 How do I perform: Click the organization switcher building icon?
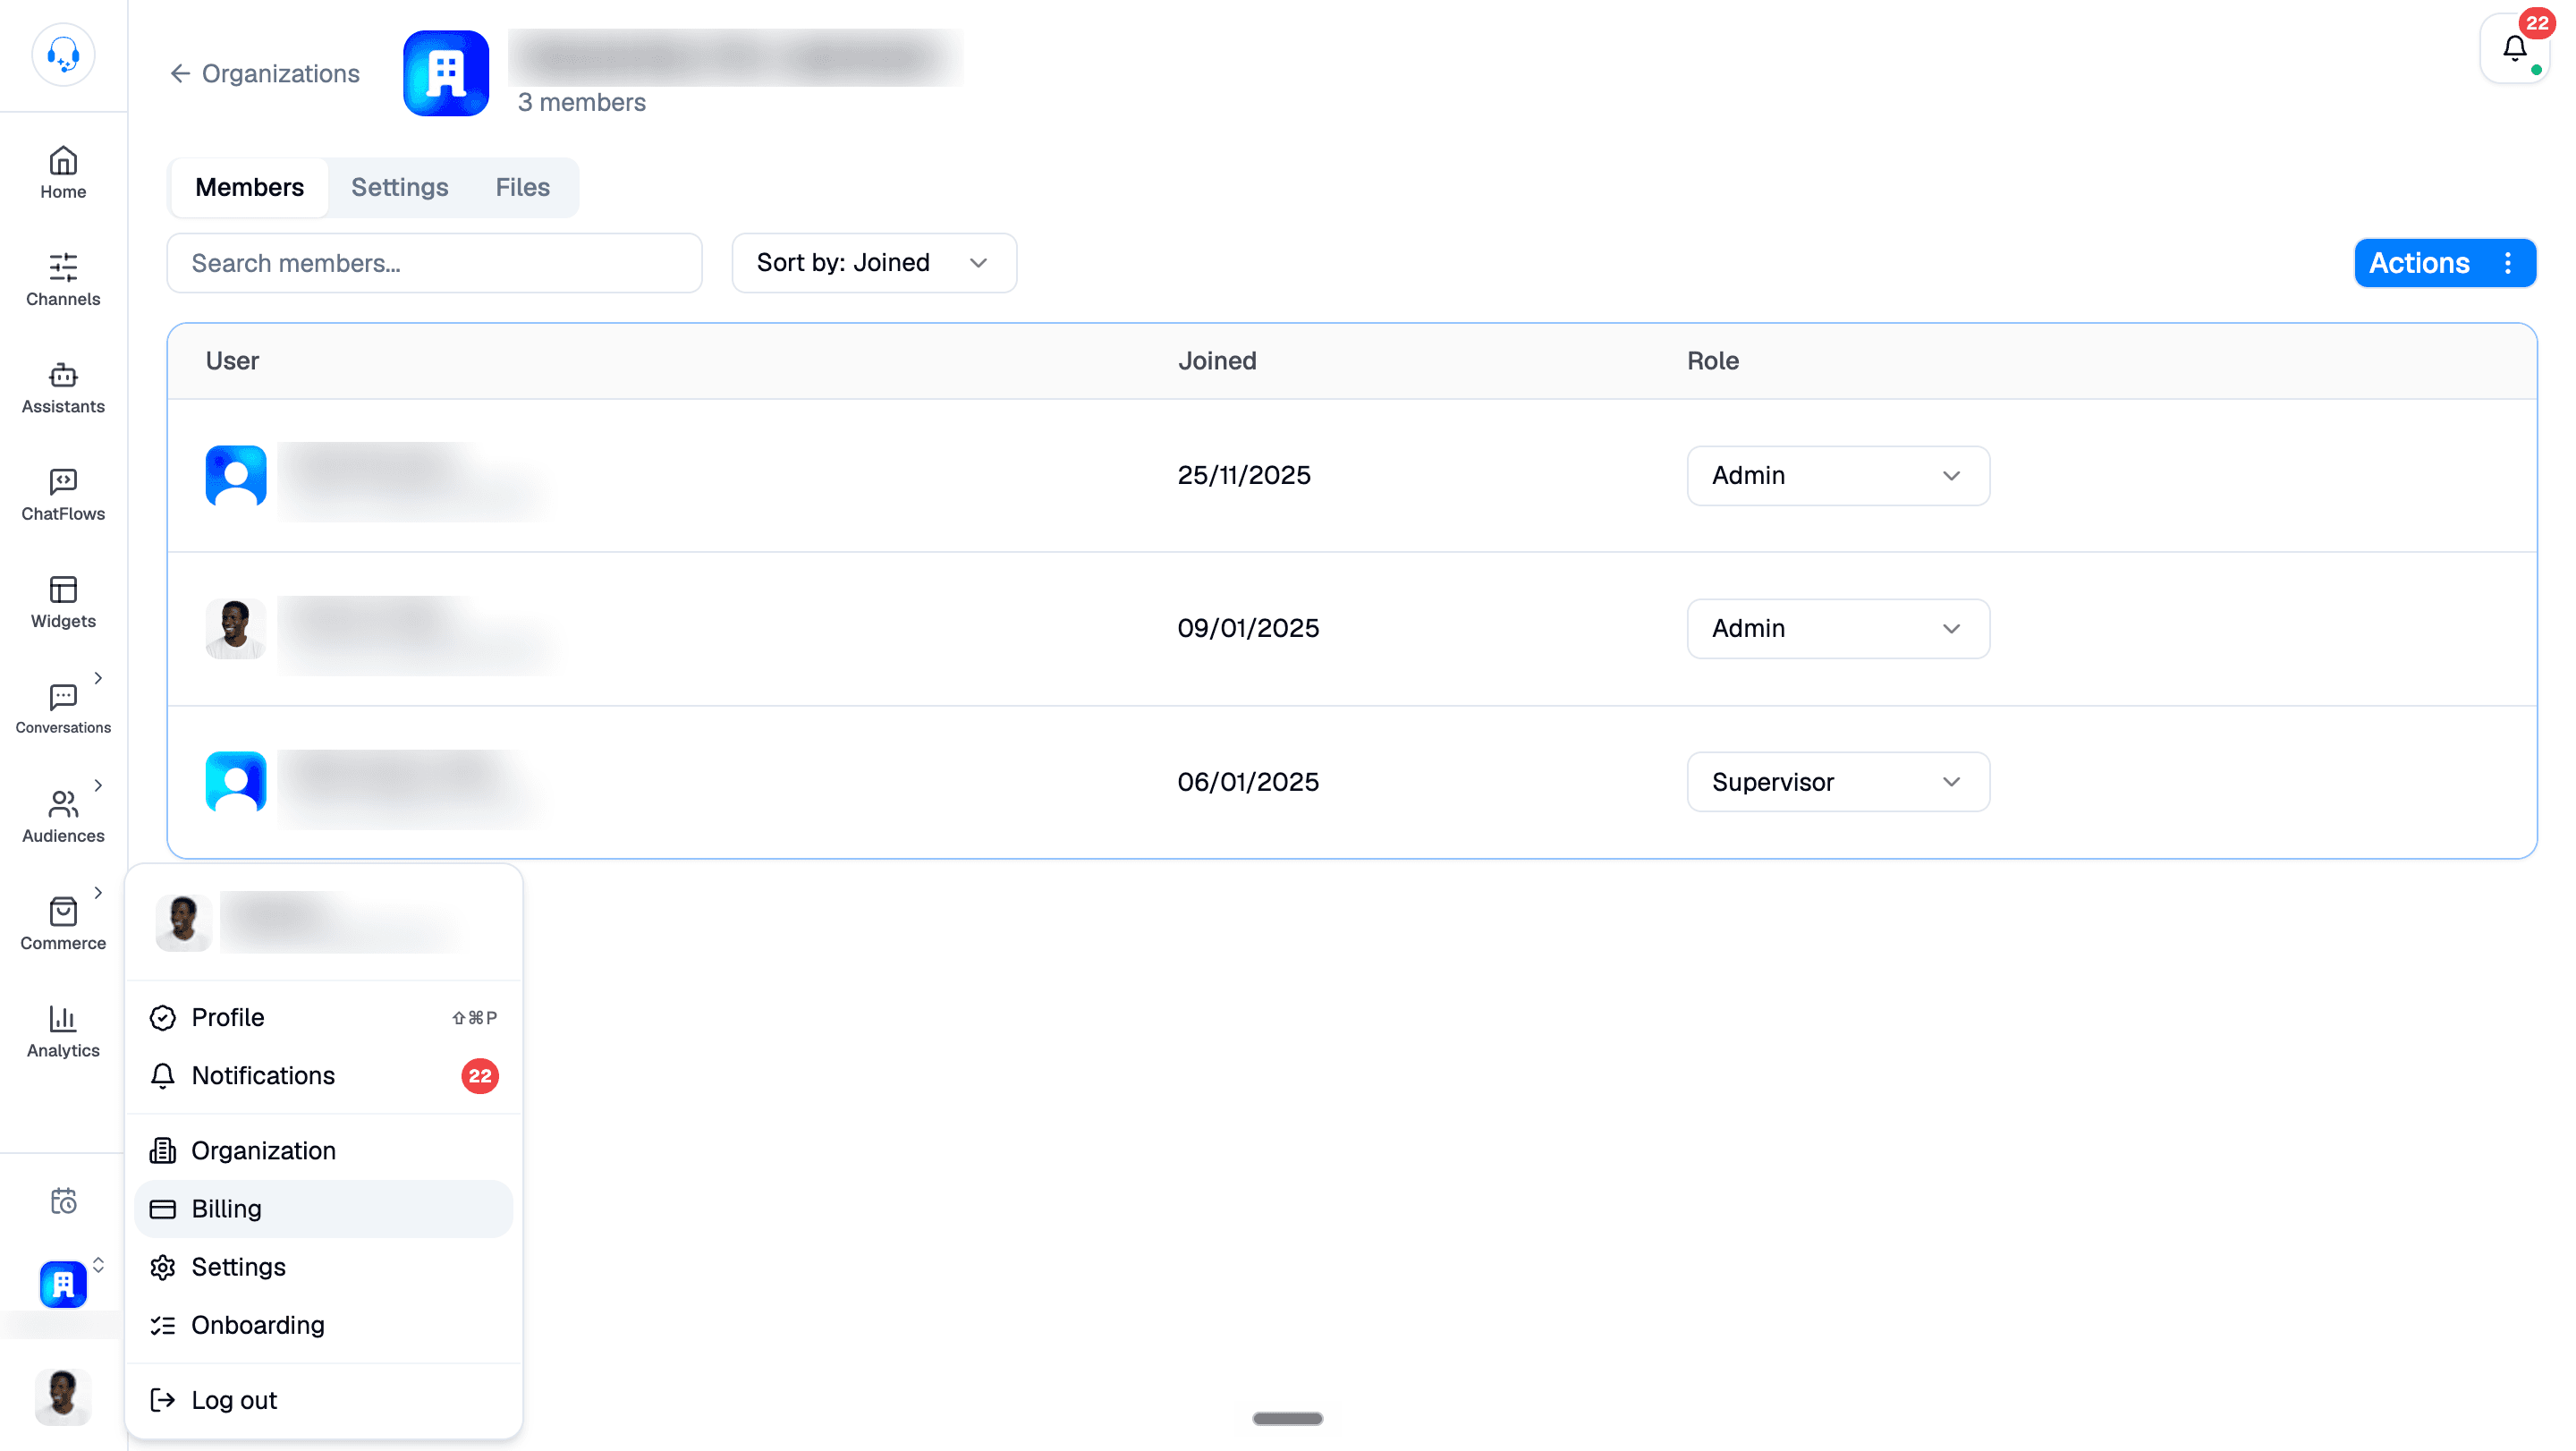(63, 1284)
